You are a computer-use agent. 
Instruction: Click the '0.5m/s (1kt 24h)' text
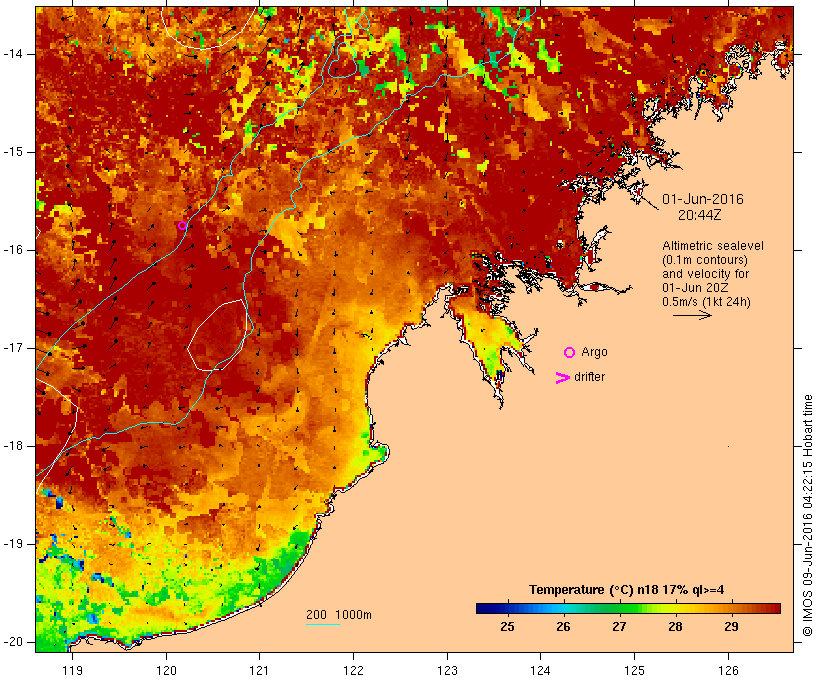pyautogui.click(x=706, y=302)
